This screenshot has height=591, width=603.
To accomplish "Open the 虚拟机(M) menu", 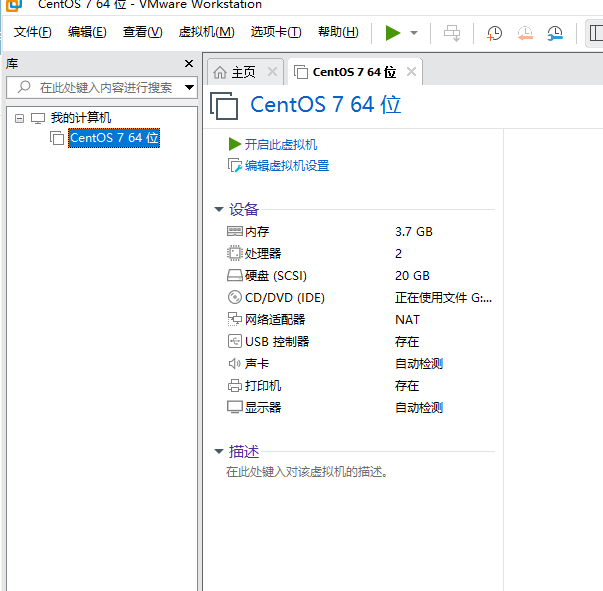I will [207, 32].
